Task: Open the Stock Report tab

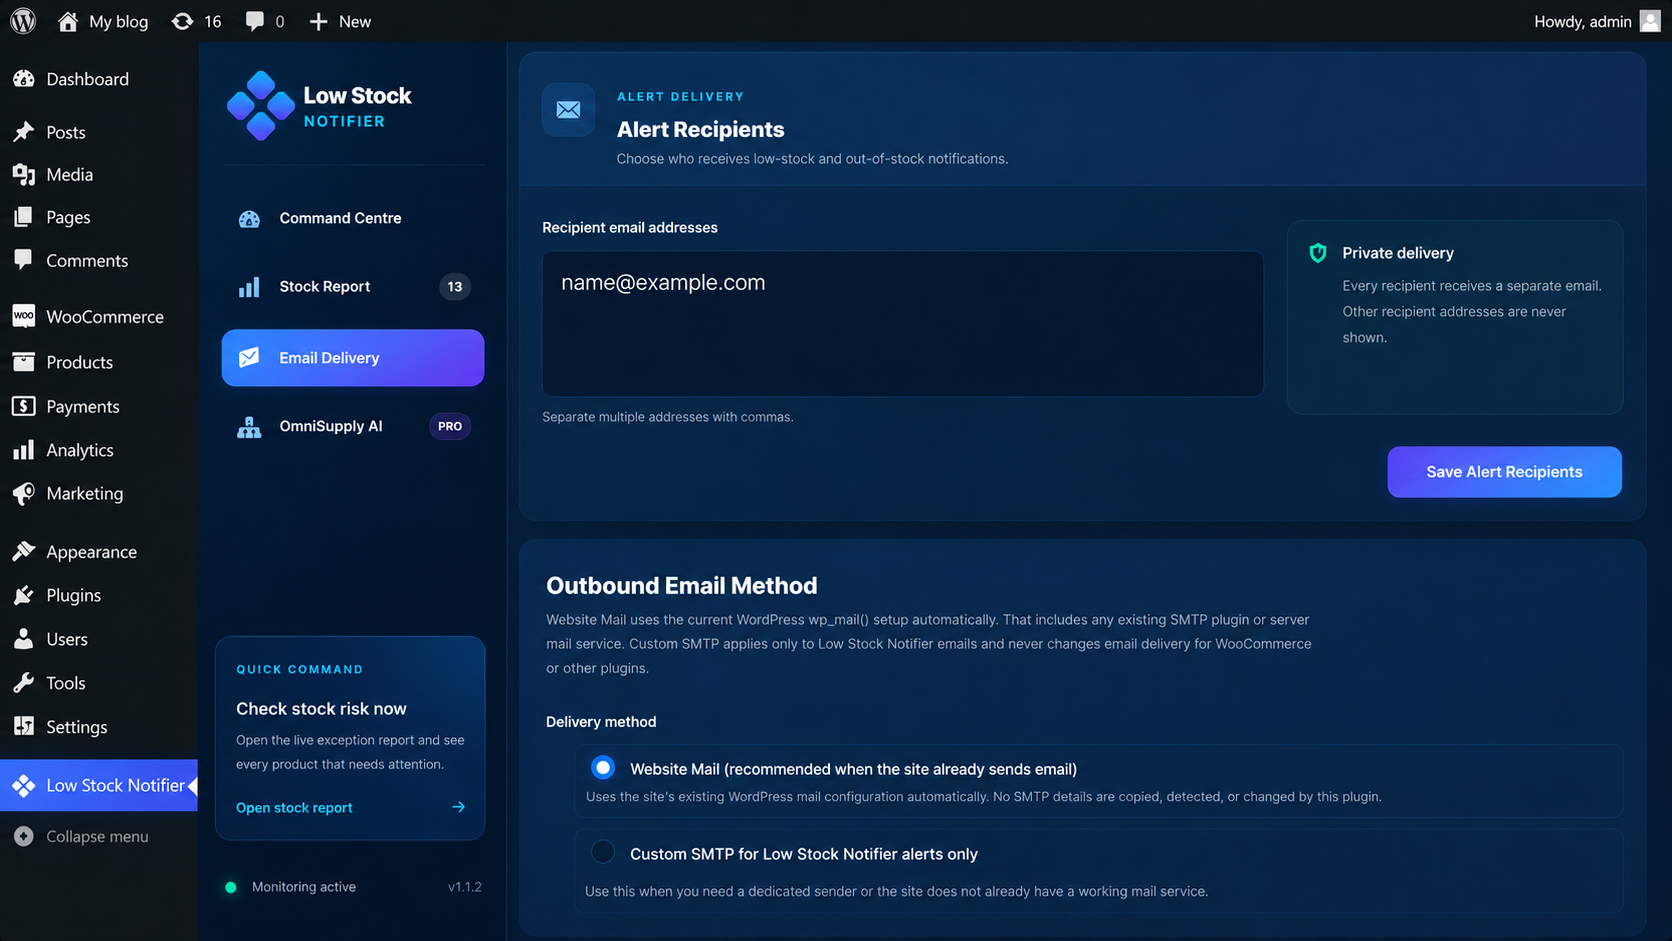Action: point(353,286)
